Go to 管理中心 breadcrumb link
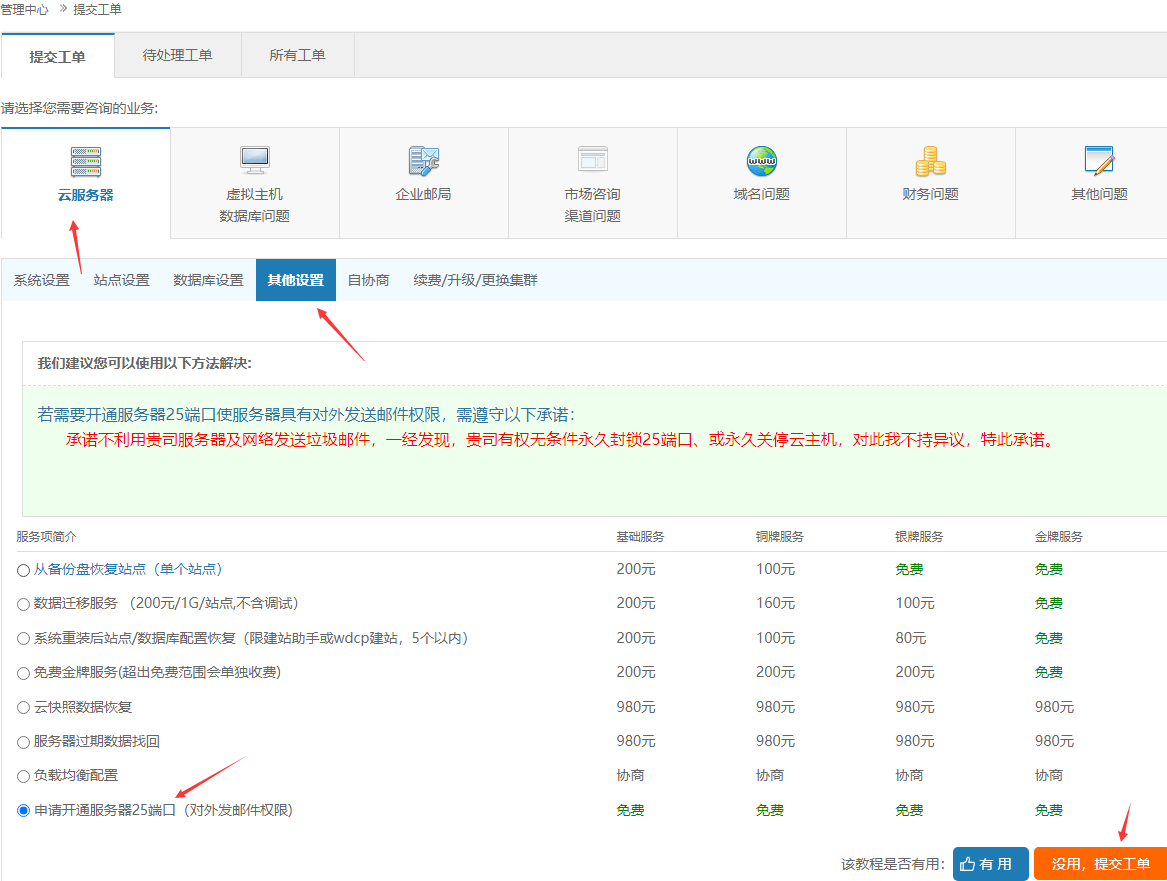 point(25,9)
